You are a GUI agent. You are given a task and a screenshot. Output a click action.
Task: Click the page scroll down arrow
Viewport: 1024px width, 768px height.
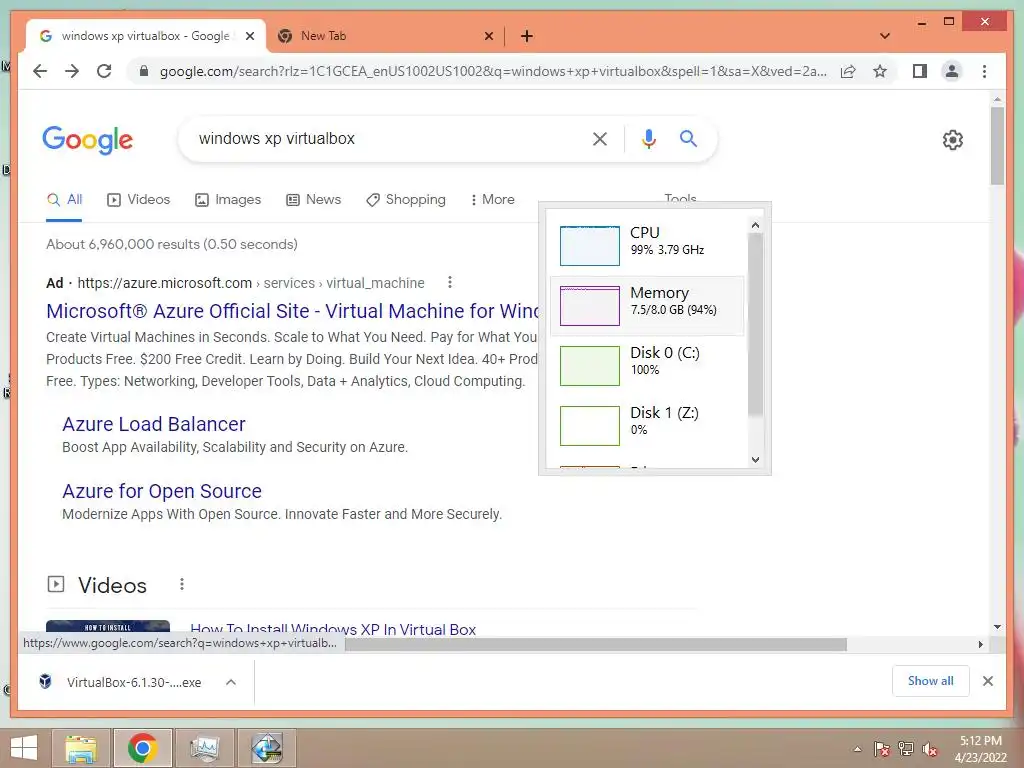click(997, 627)
